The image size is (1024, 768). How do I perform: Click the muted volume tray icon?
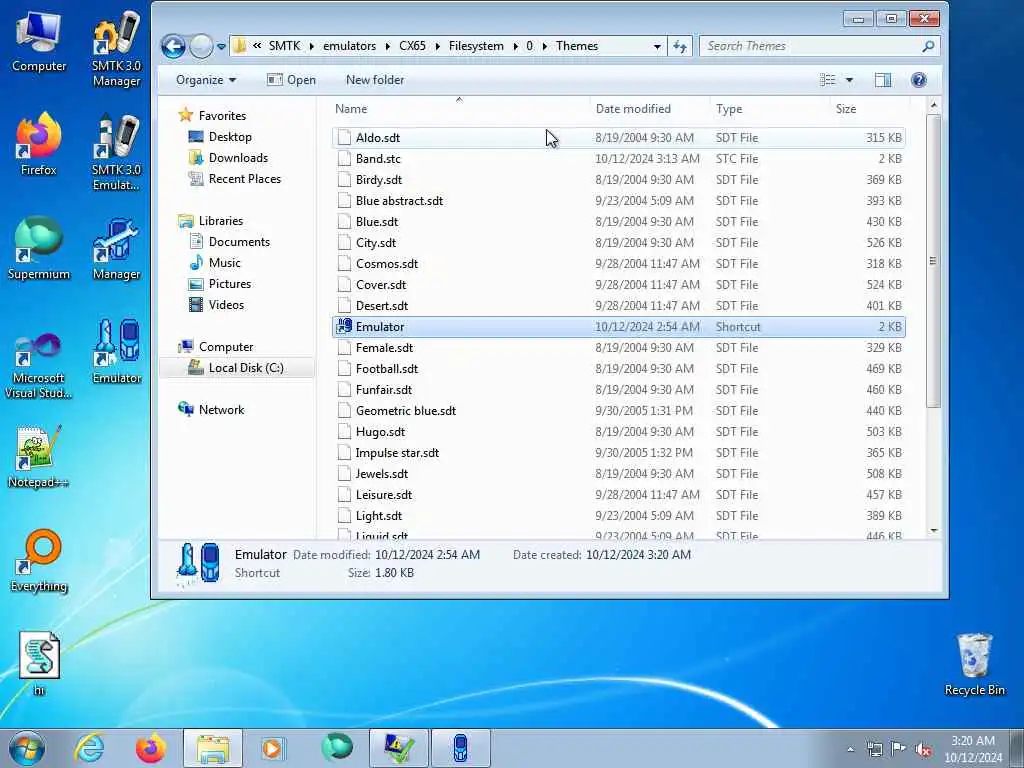click(923, 749)
